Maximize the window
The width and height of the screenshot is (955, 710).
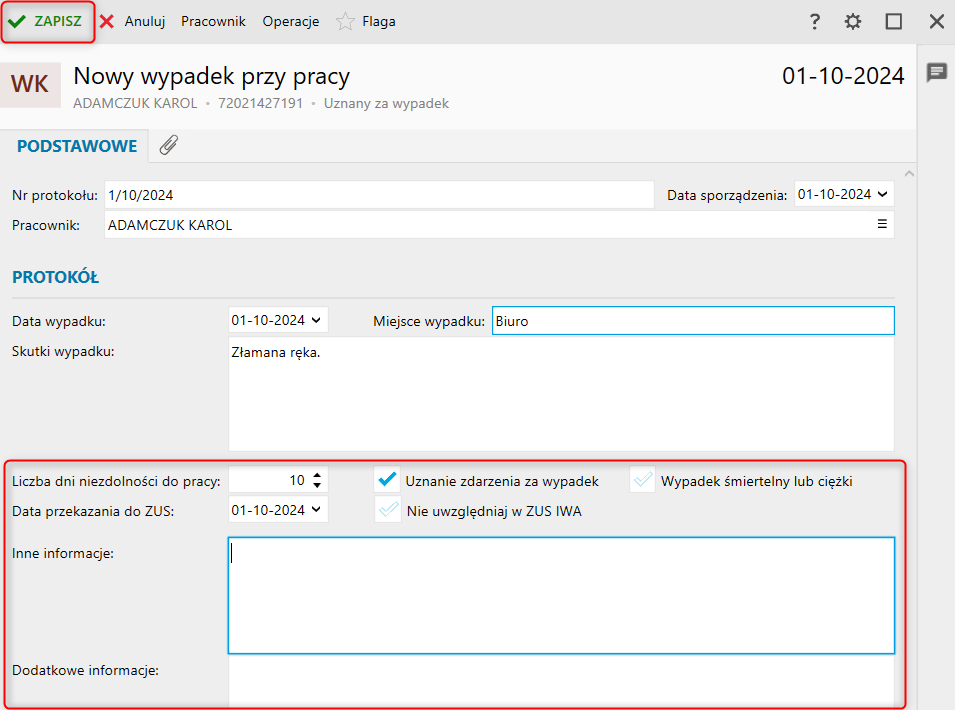pyautogui.click(x=893, y=22)
